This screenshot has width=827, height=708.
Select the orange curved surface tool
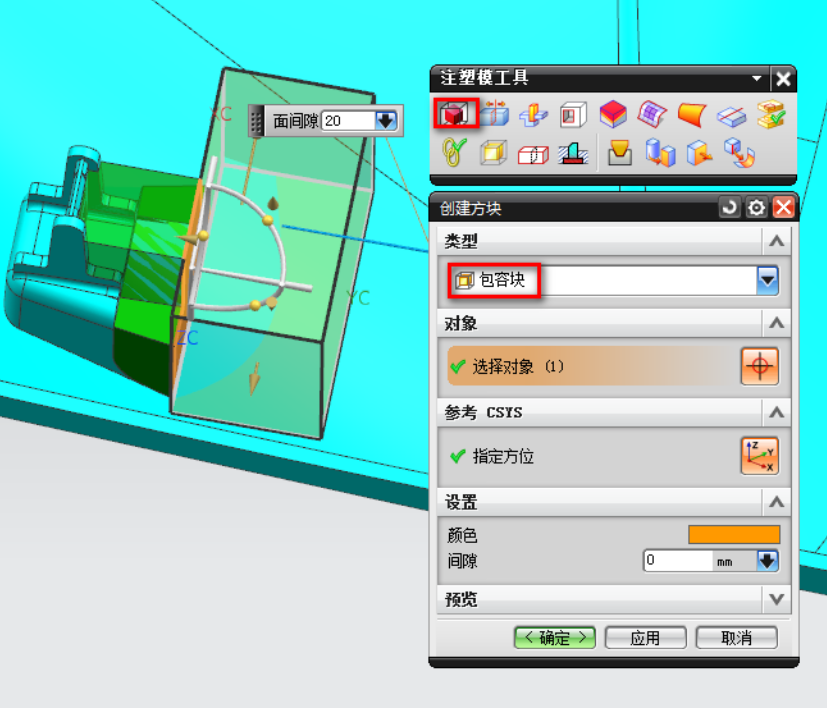(692, 114)
